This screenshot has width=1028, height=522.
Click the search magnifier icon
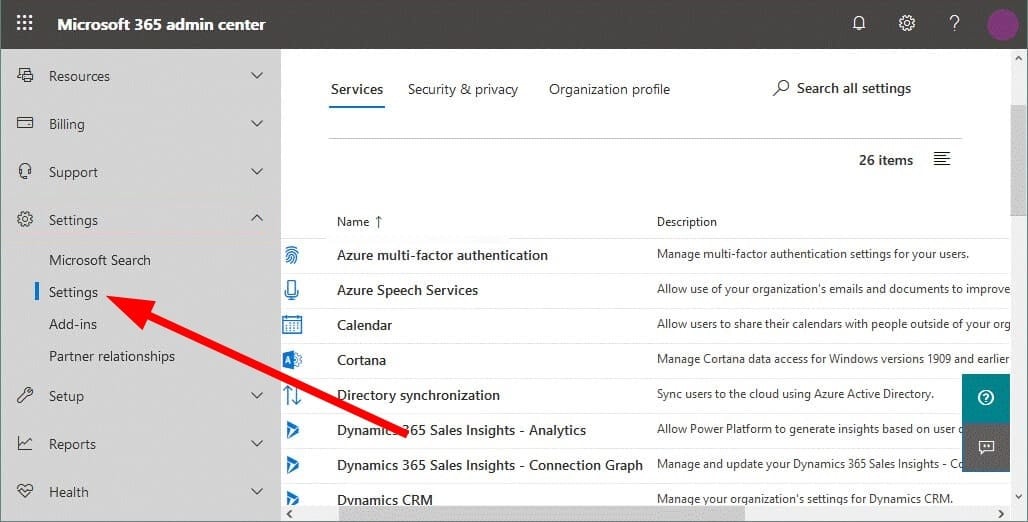pyautogui.click(x=781, y=88)
